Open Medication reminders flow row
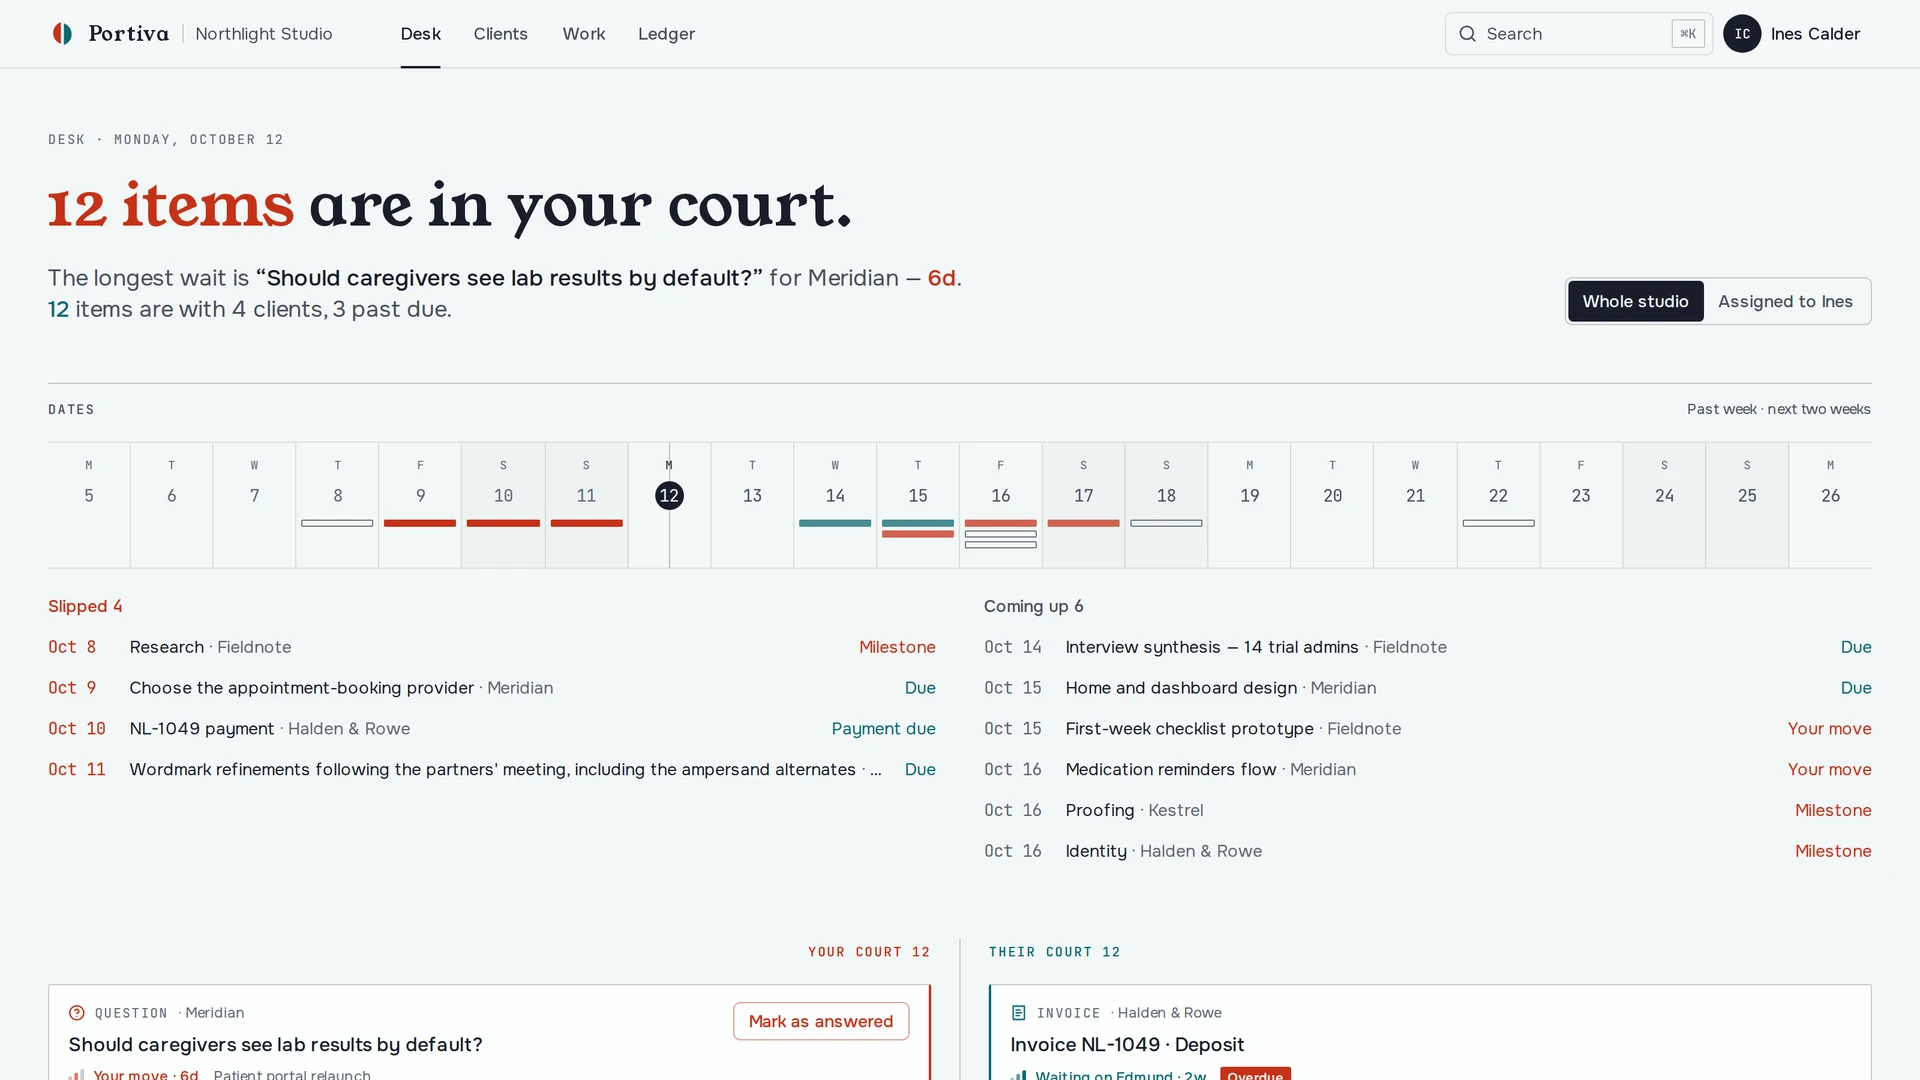Viewport: 1920px width, 1080px height. (x=1428, y=769)
